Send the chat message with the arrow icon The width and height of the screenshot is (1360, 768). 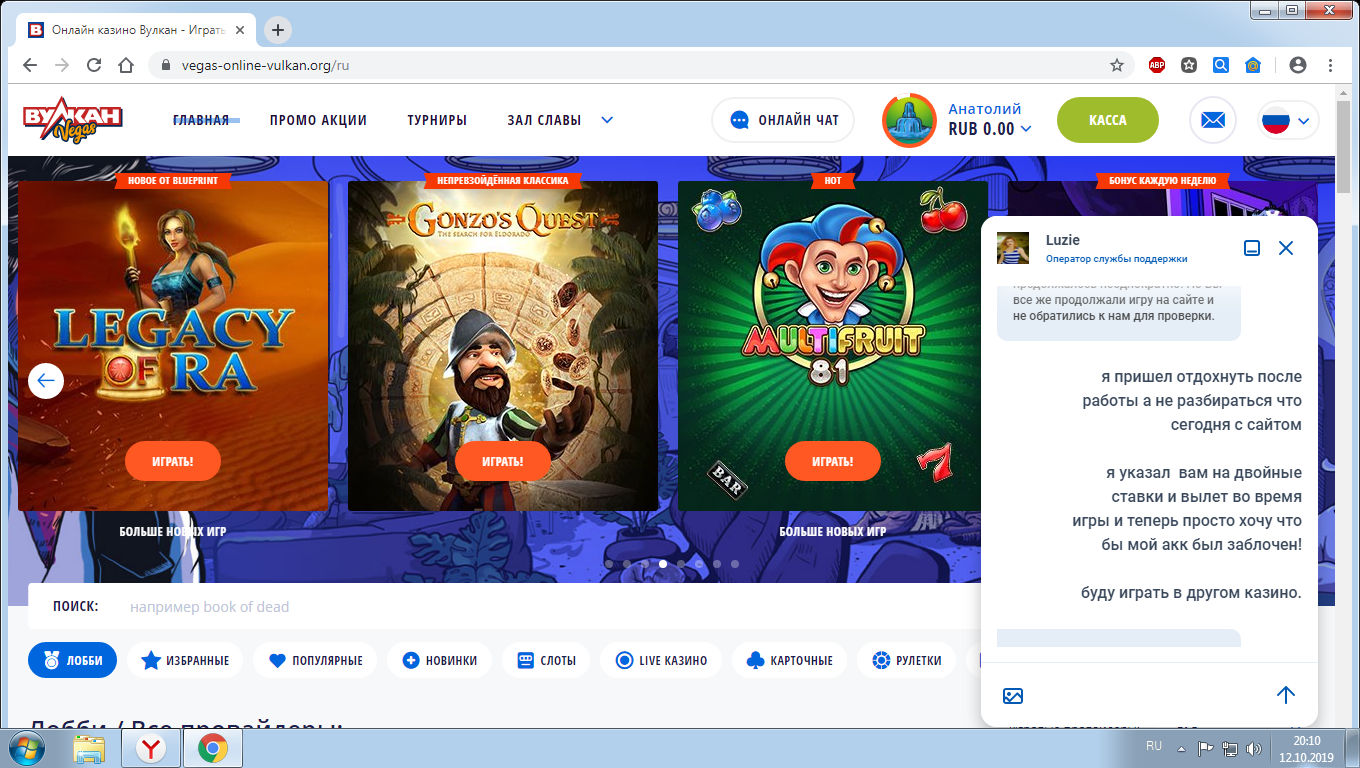point(1286,695)
